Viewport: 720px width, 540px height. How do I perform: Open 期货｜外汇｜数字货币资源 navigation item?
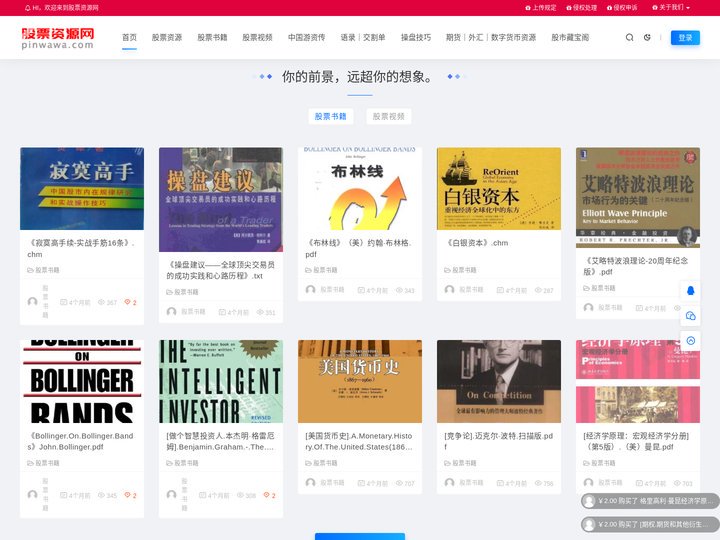pyautogui.click(x=491, y=37)
